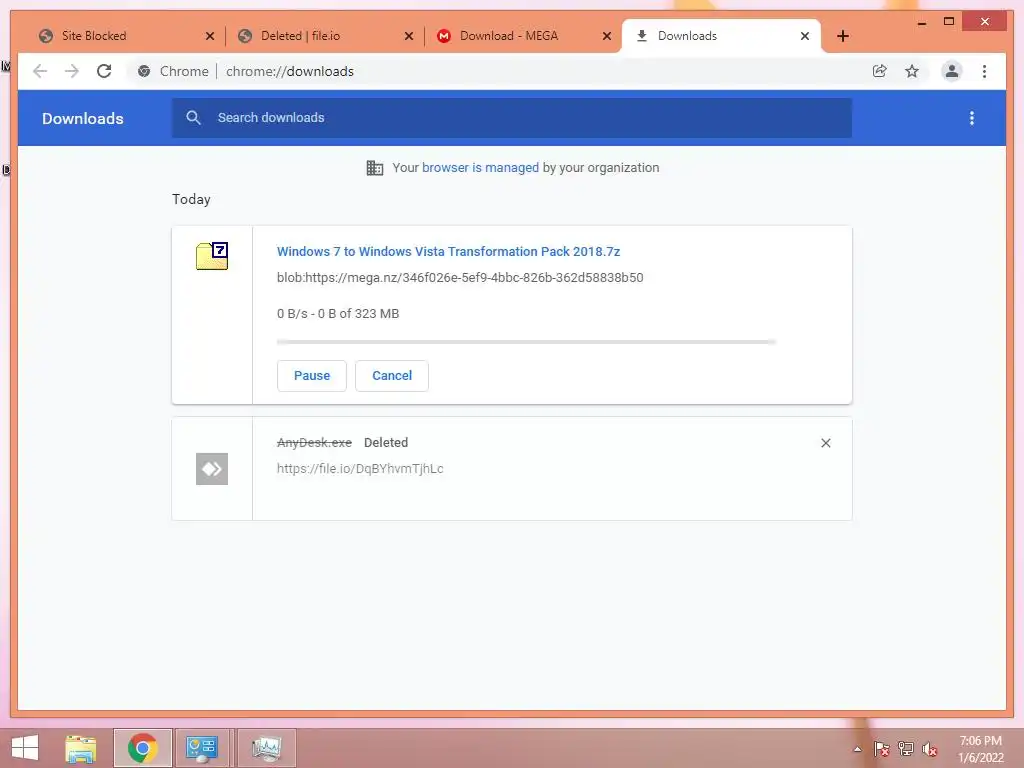Image resolution: width=1024 pixels, height=768 pixels.
Task: Reload the current page
Action: coord(104,71)
